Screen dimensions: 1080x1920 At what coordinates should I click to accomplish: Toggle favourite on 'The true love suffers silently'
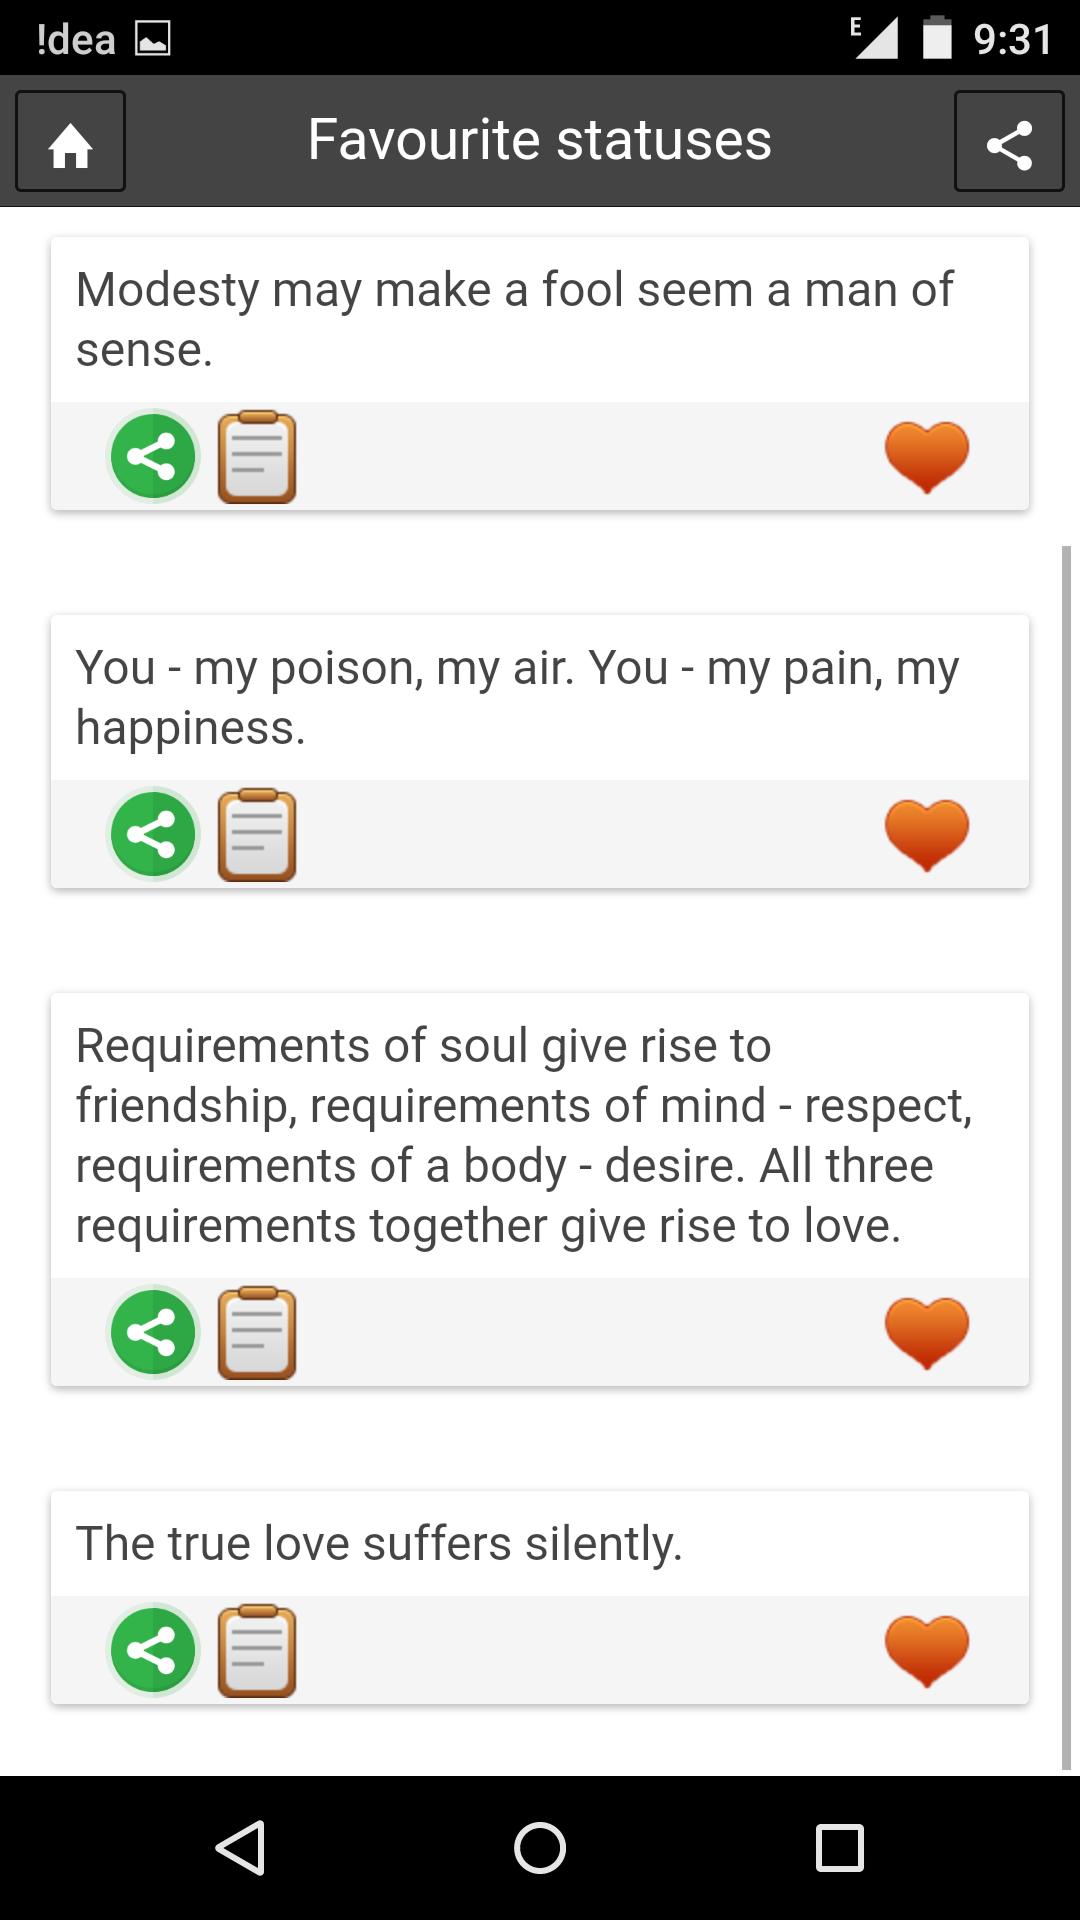click(926, 1651)
